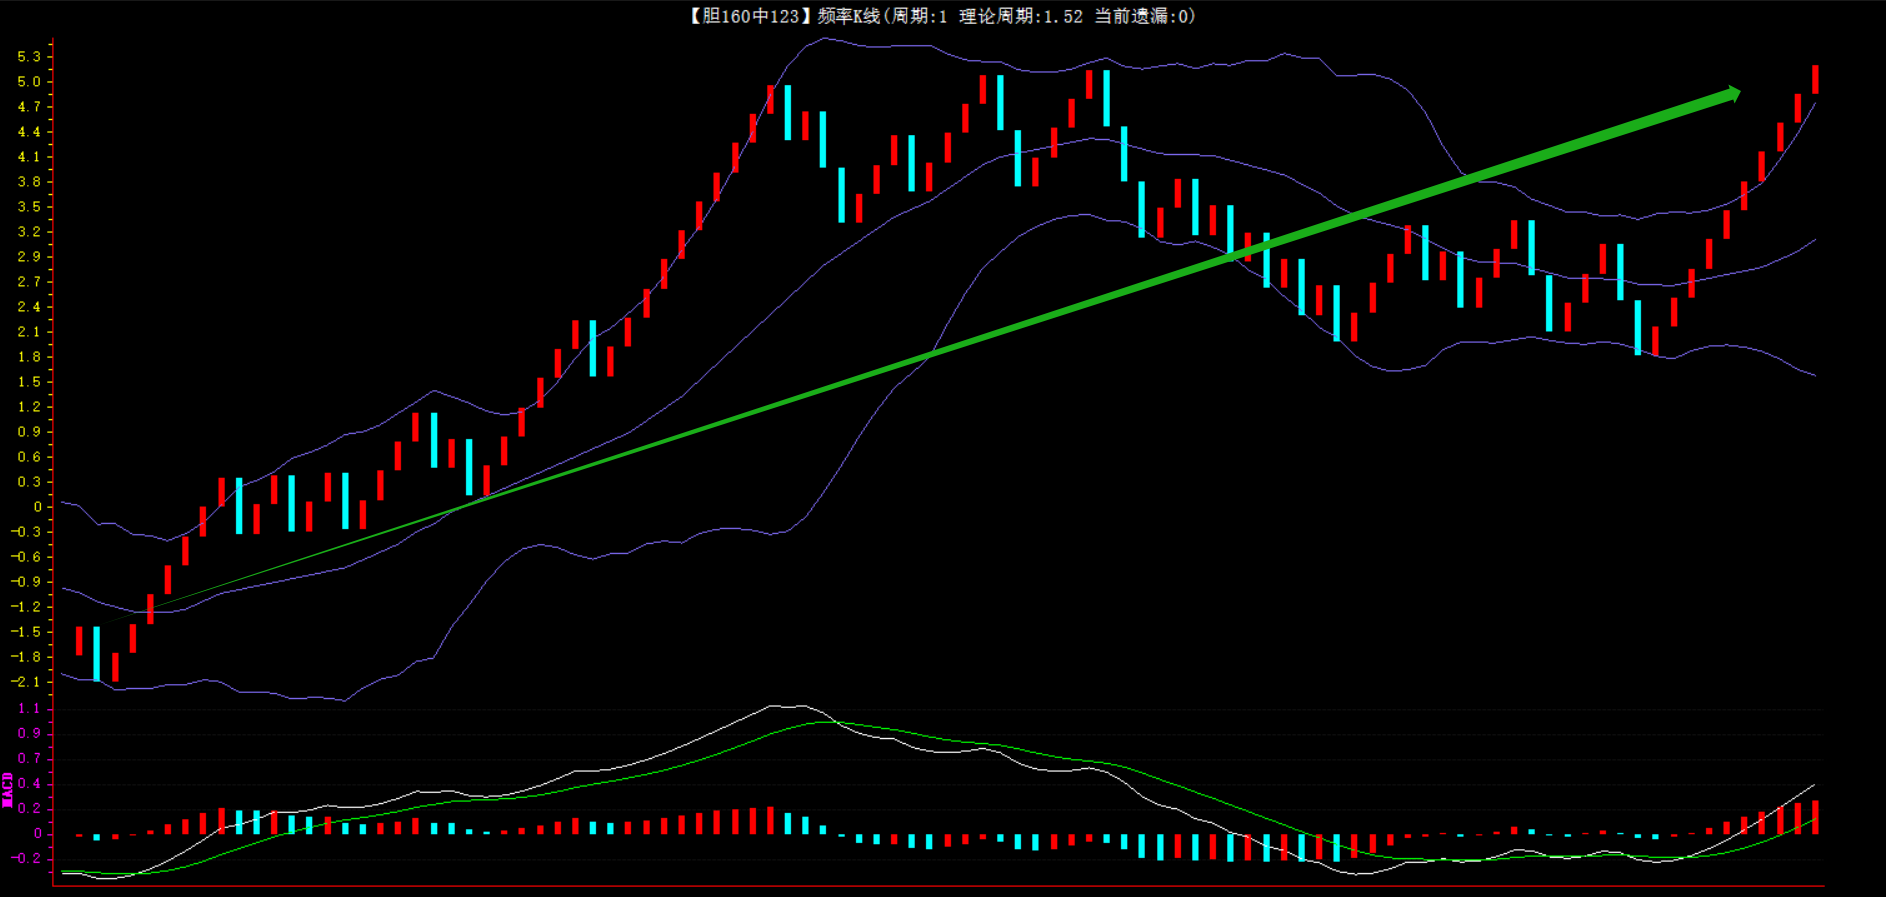The height and width of the screenshot is (897, 1886).
Task: Click the 频率K线 text in title
Action: 848,16
